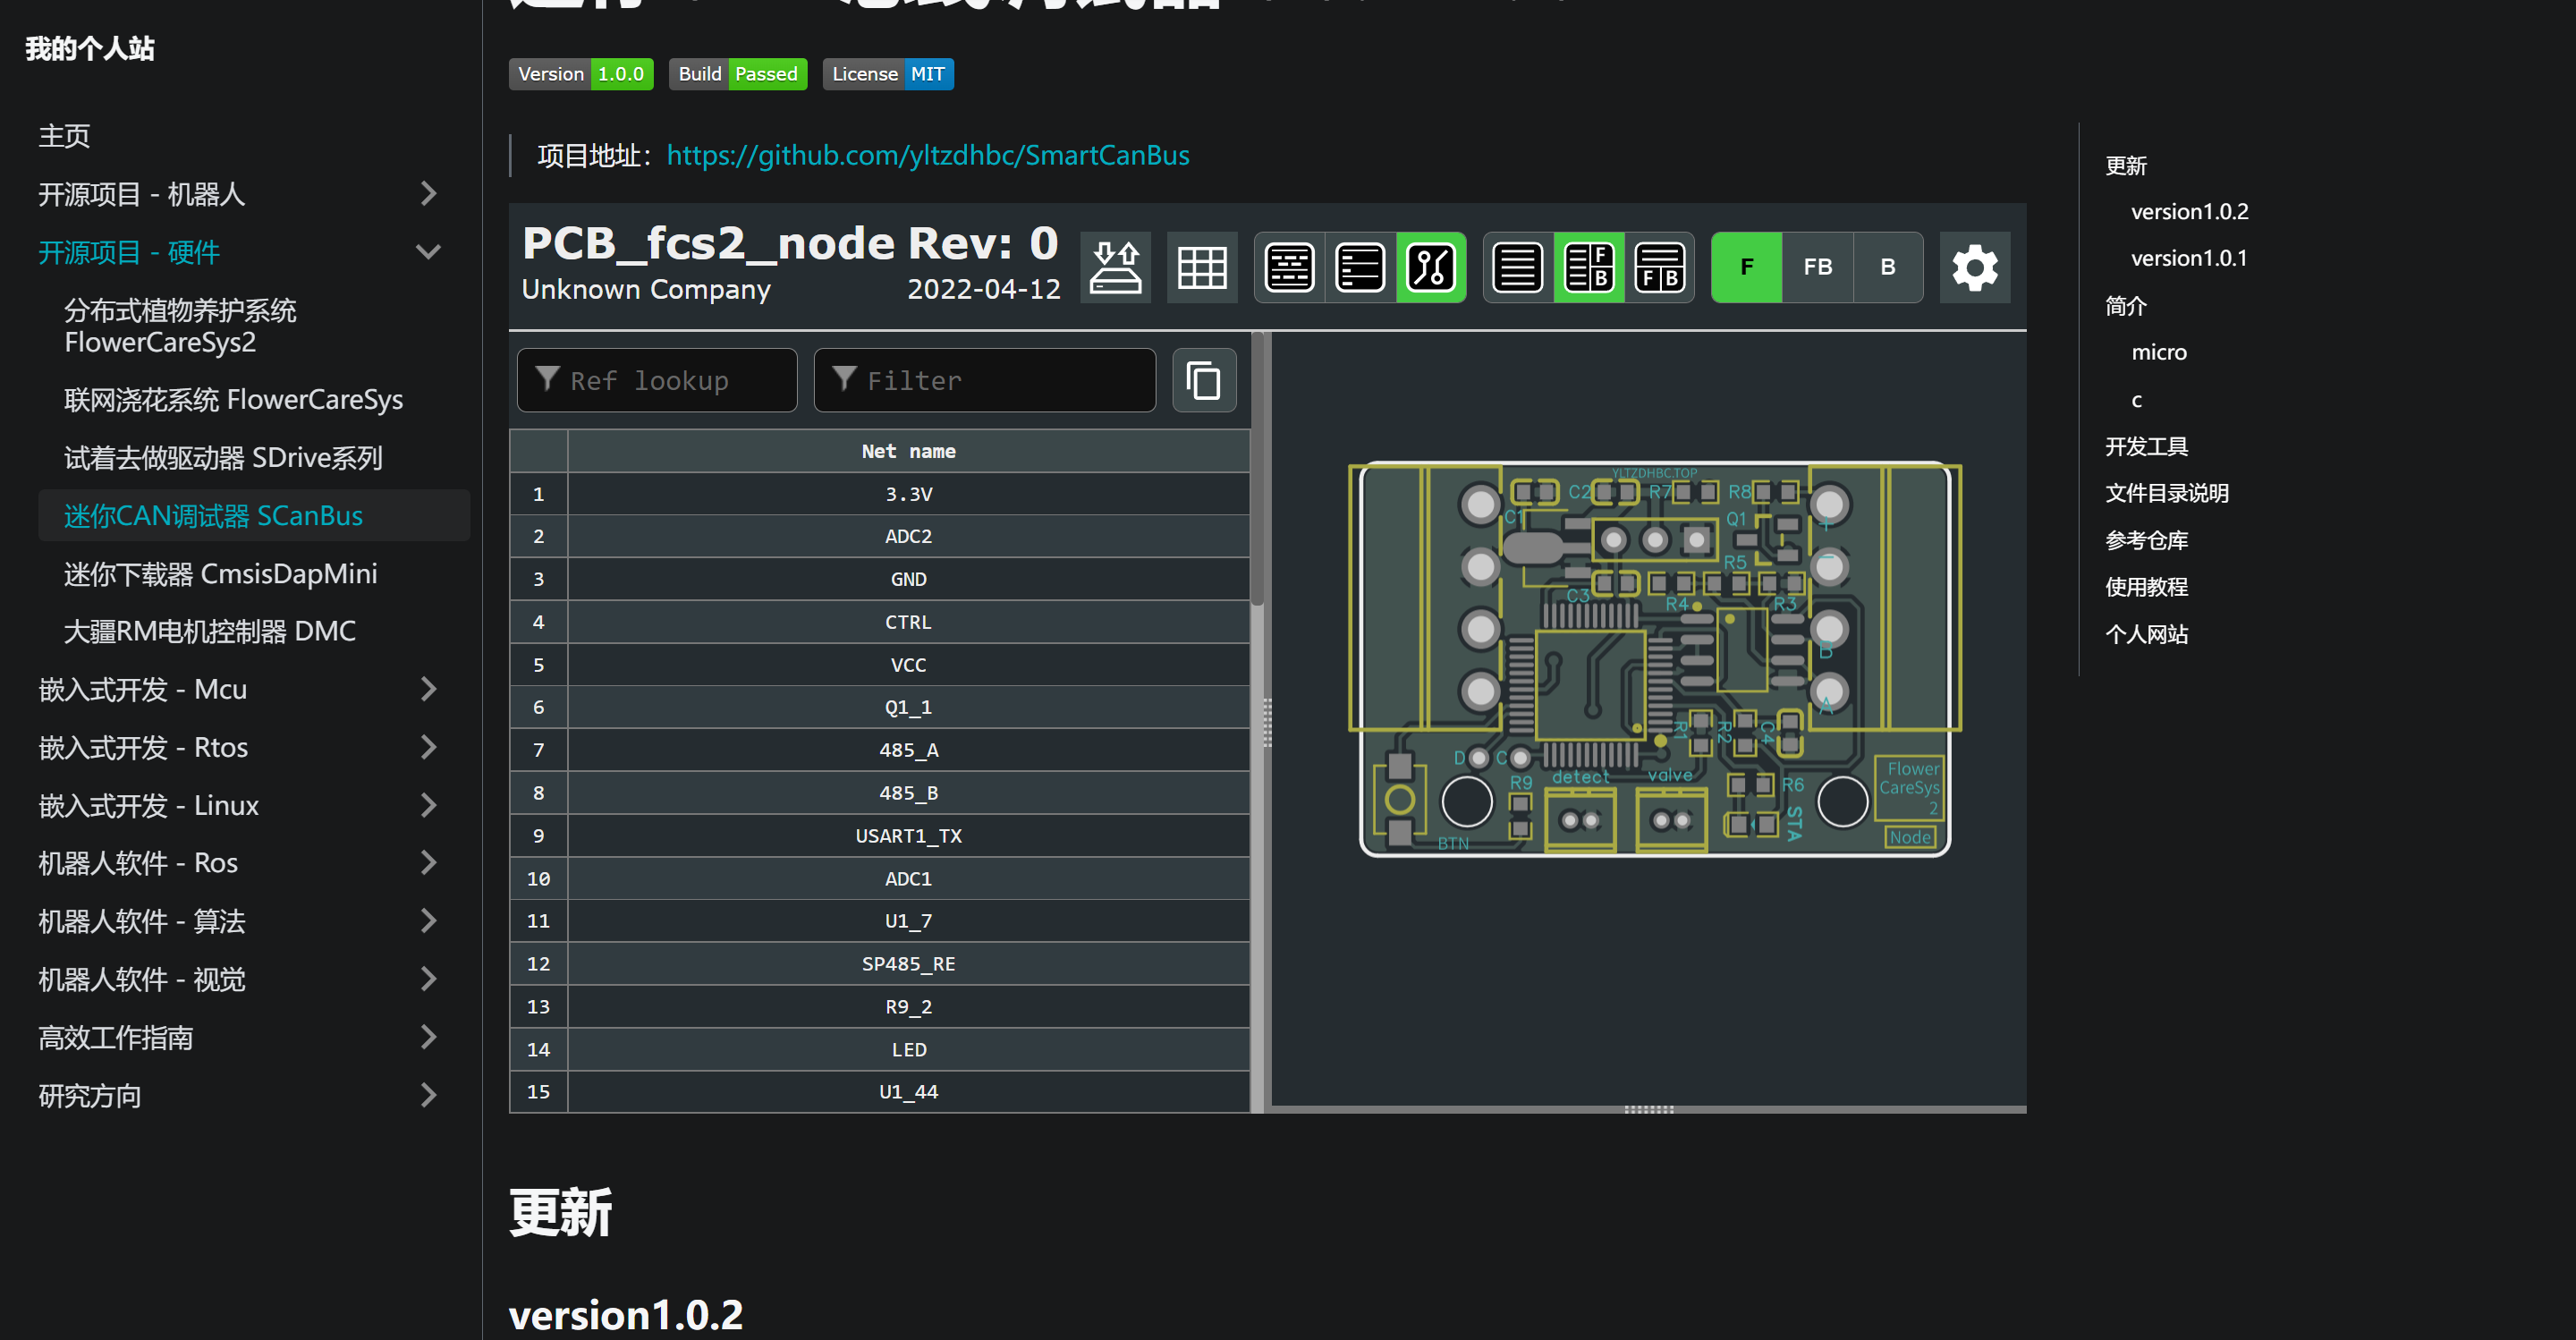
Task: Open 迷你下载器 CmsisDapMini page
Action: pos(221,574)
